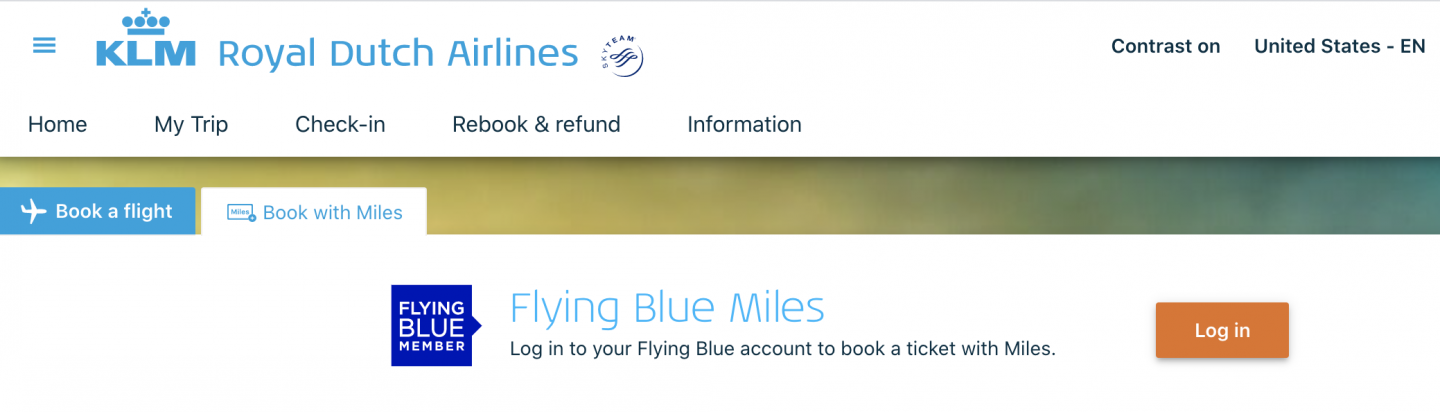1440x412 pixels.
Task: Click the SkyTeam alliance logo
Action: [621, 55]
